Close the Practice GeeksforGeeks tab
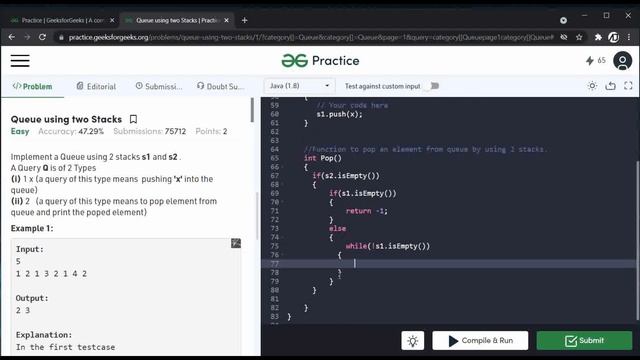Image resolution: width=640 pixels, height=360 pixels. pos(112,20)
